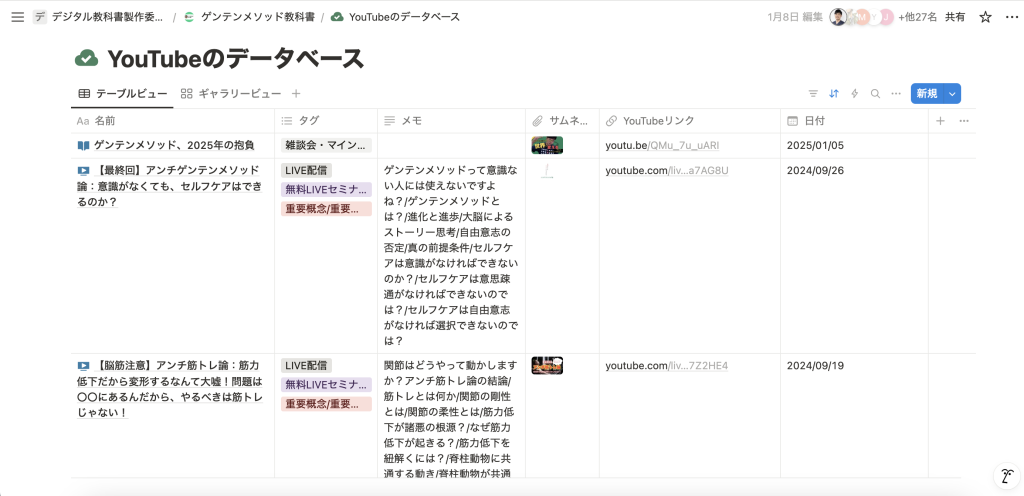Open the 日付 column header menu
1024x496 pixels.
coord(815,121)
